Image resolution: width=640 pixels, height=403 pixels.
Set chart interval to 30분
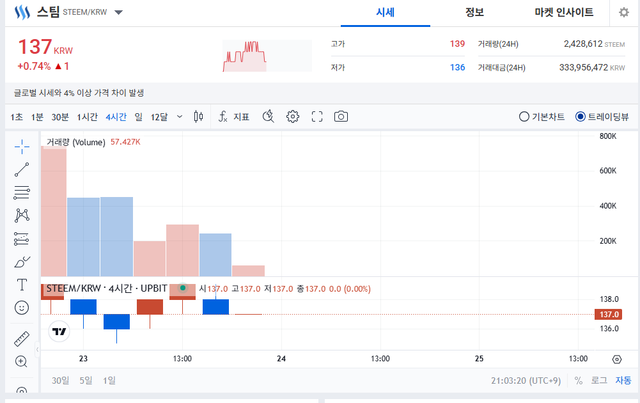click(60, 117)
